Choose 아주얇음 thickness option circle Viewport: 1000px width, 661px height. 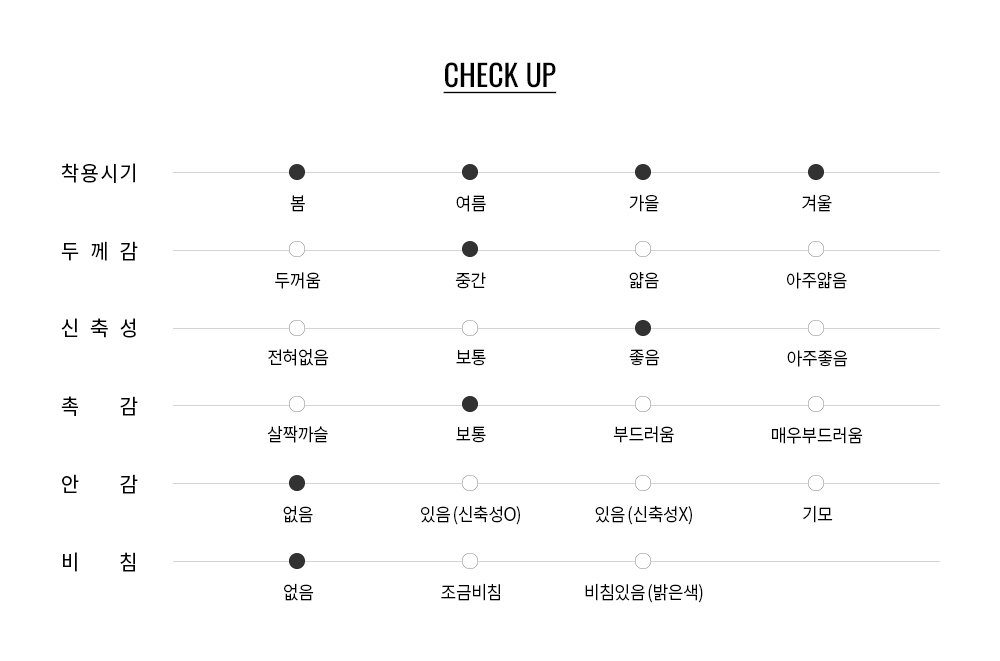click(x=816, y=249)
